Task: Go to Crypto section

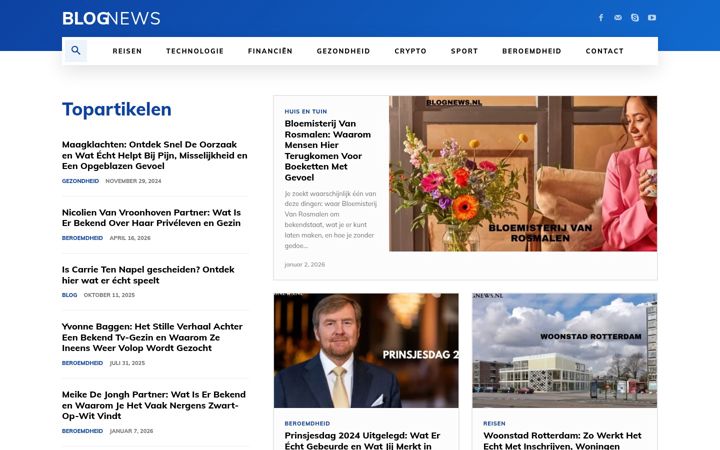Action: point(410,51)
